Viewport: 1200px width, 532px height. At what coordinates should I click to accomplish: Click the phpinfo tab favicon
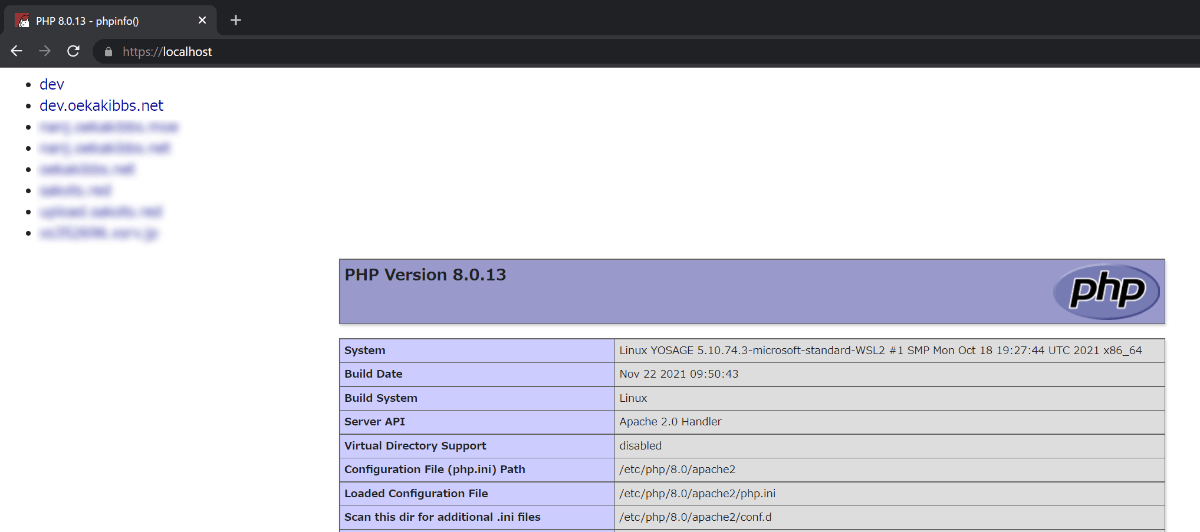(x=22, y=20)
